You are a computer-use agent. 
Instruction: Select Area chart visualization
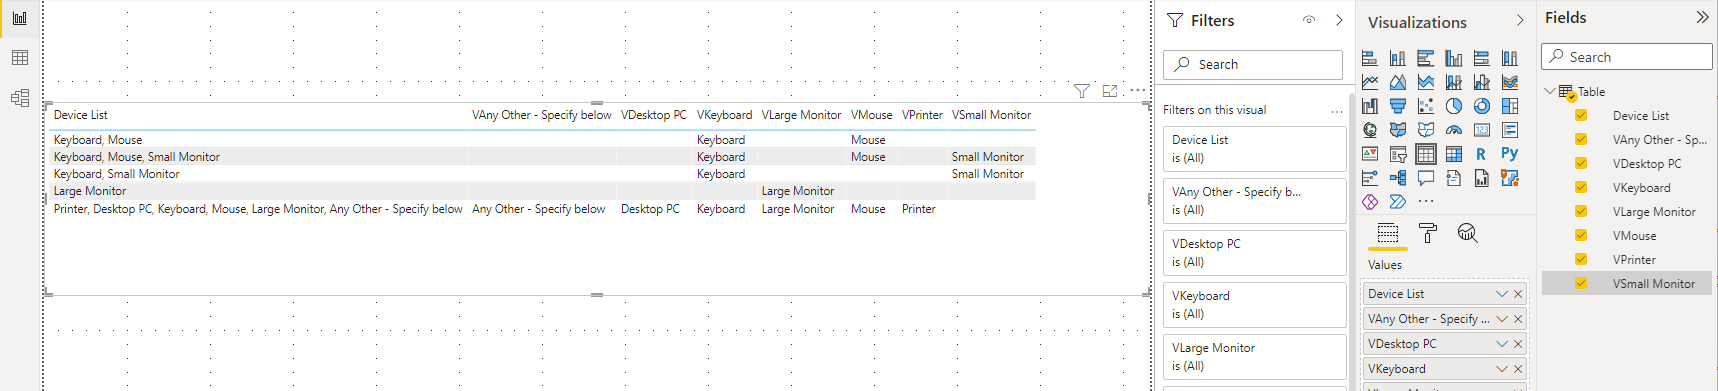(x=1398, y=82)
